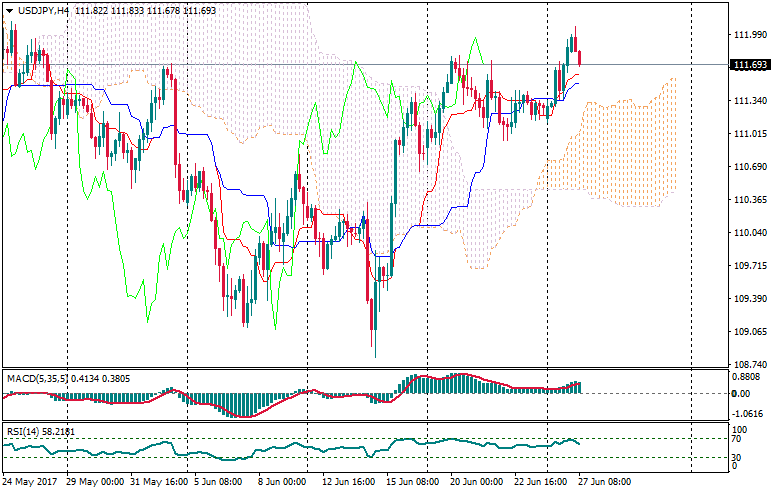The width and height of the screenshot is (771, 493).
Task: Click the 111.990 price axis label
Action: (x=748, y=35)
